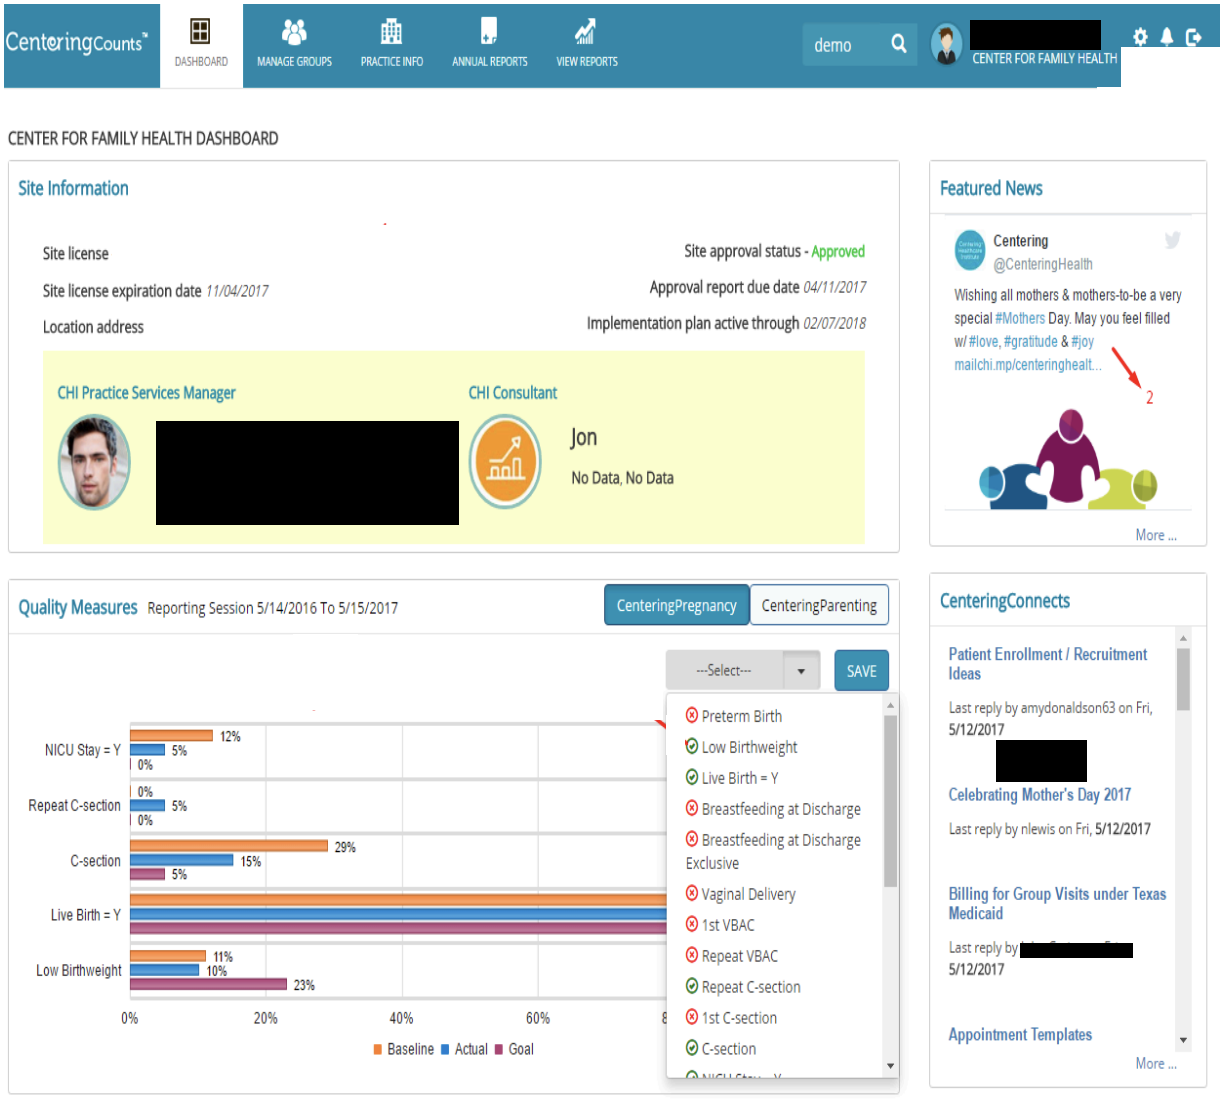The width and height of the screenshot is (1226, 1104).
Task: Toggle Live Birth = Y option
Action: (732, 778)
